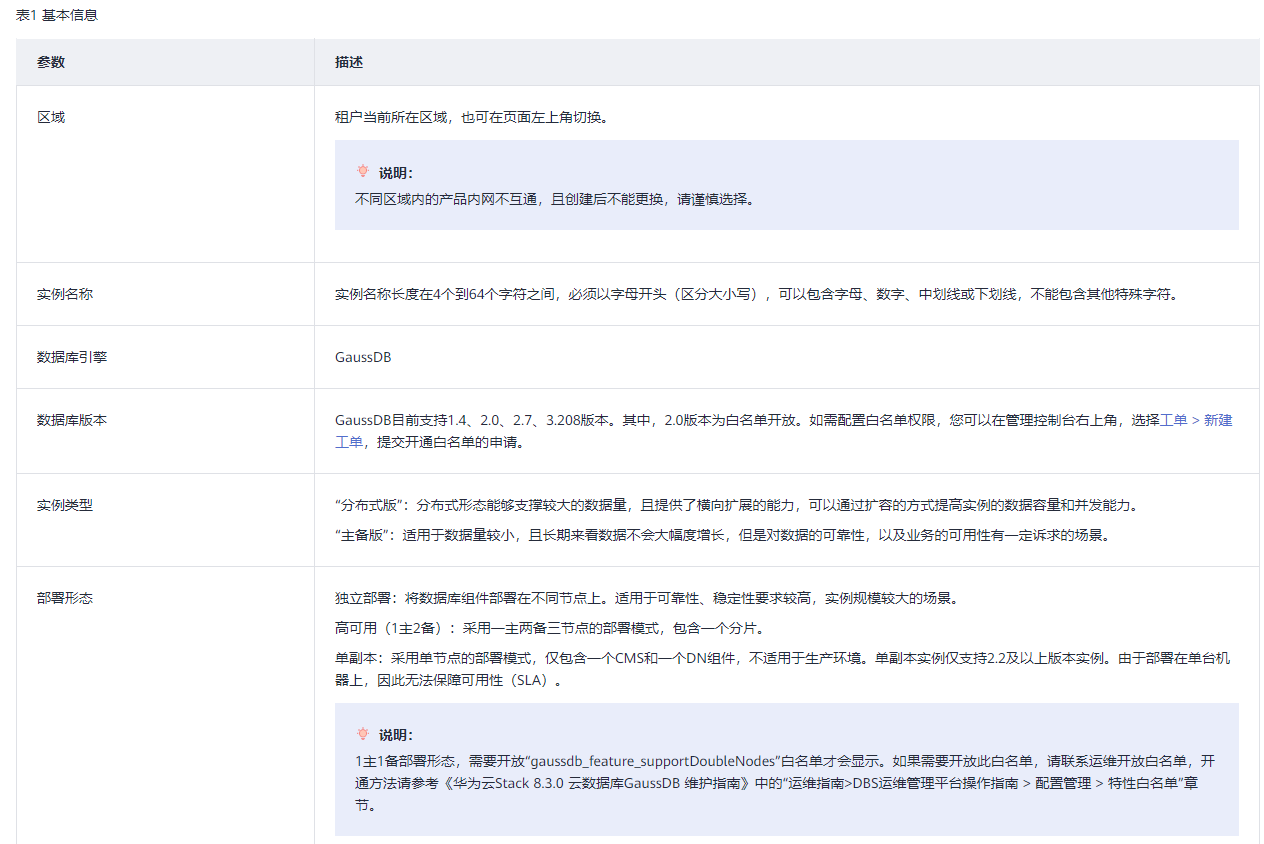Image resolution: width=1264 pixels, height=844 pixels.
Task: Click the 实例名称长度在4个到64个字符之间 description
Action: 757,294
